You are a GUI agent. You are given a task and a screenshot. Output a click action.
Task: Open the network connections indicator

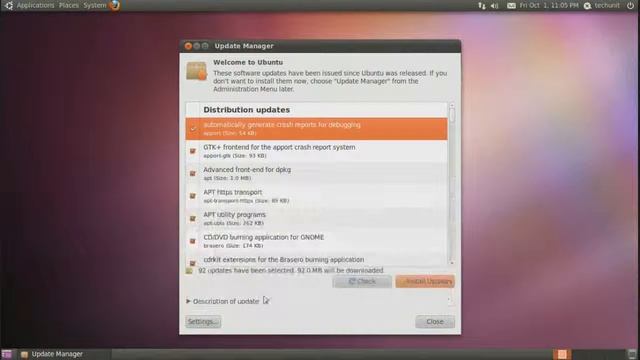click(x=482, y=5)
